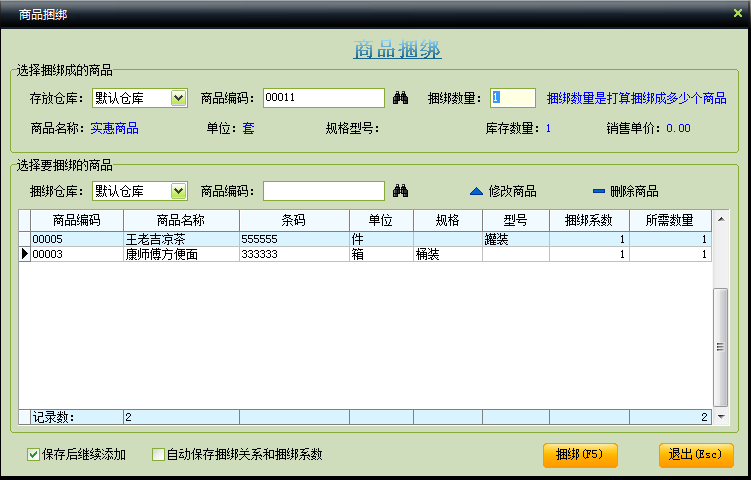Click the binoculars search icon beside 00011
The image size is (751, 480).
tap(400, 98)
